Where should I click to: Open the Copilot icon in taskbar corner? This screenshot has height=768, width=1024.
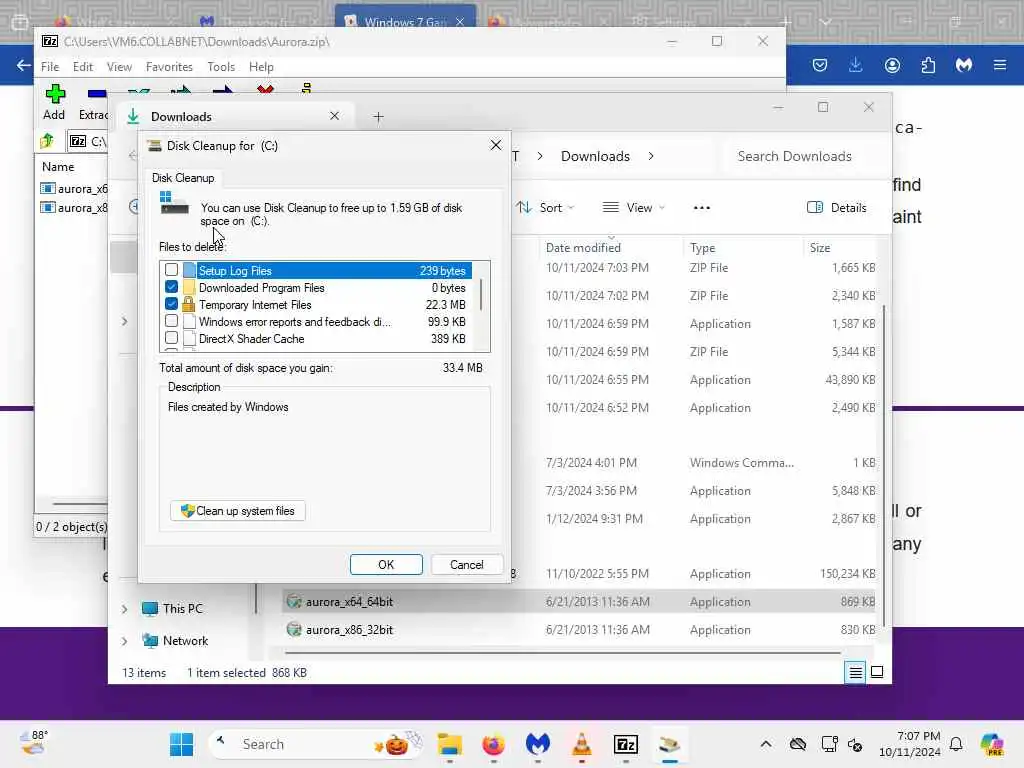991,744
